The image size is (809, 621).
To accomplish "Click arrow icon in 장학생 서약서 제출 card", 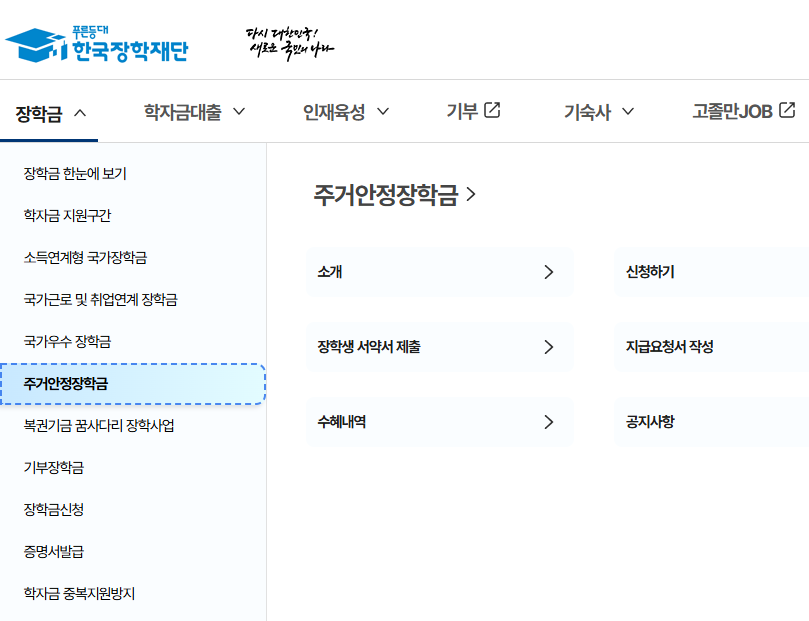I will [x=548, y=347].
